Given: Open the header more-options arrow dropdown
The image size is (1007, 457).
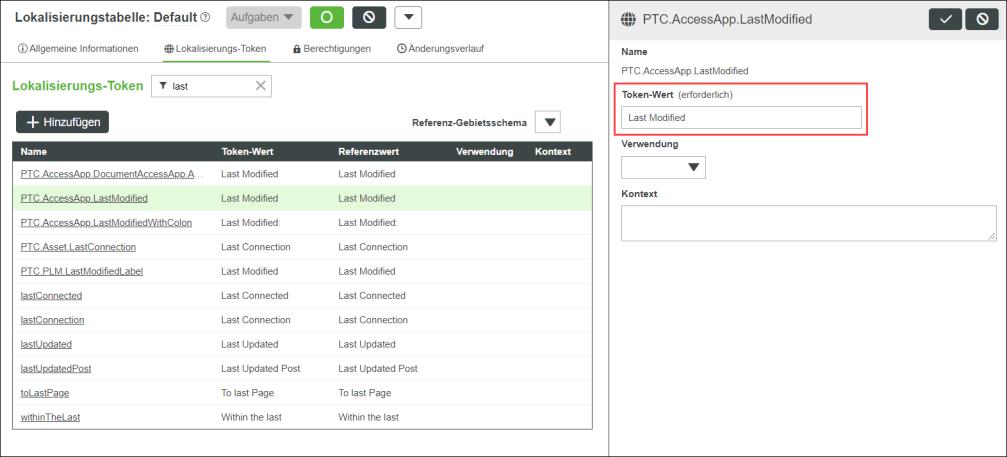Looking at the screenshot, I should tap(408, 17).
